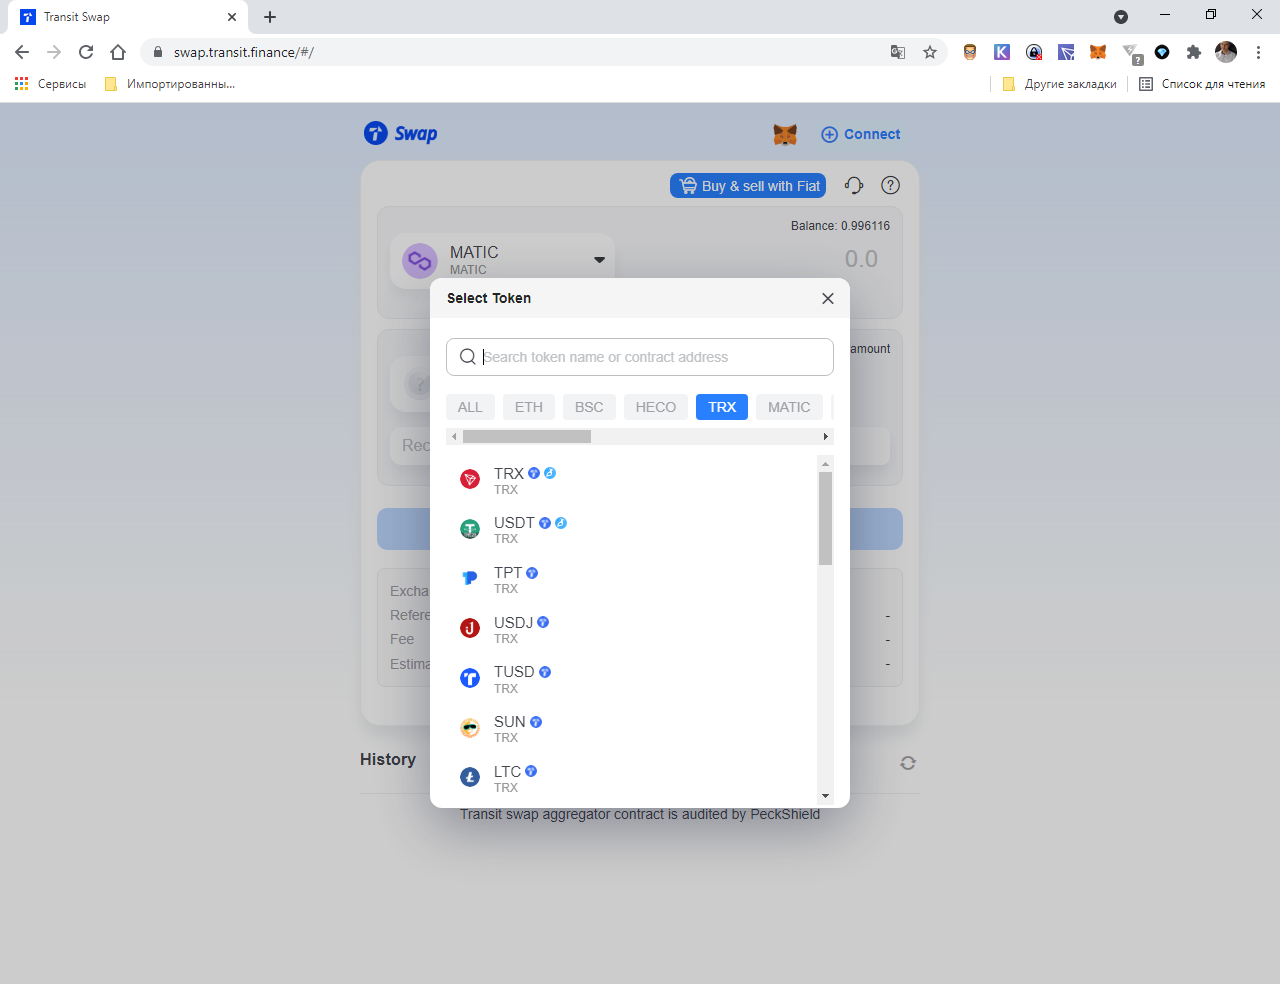Focus the token search input field
1280x984 pixels.
click(x=640, y=357)
